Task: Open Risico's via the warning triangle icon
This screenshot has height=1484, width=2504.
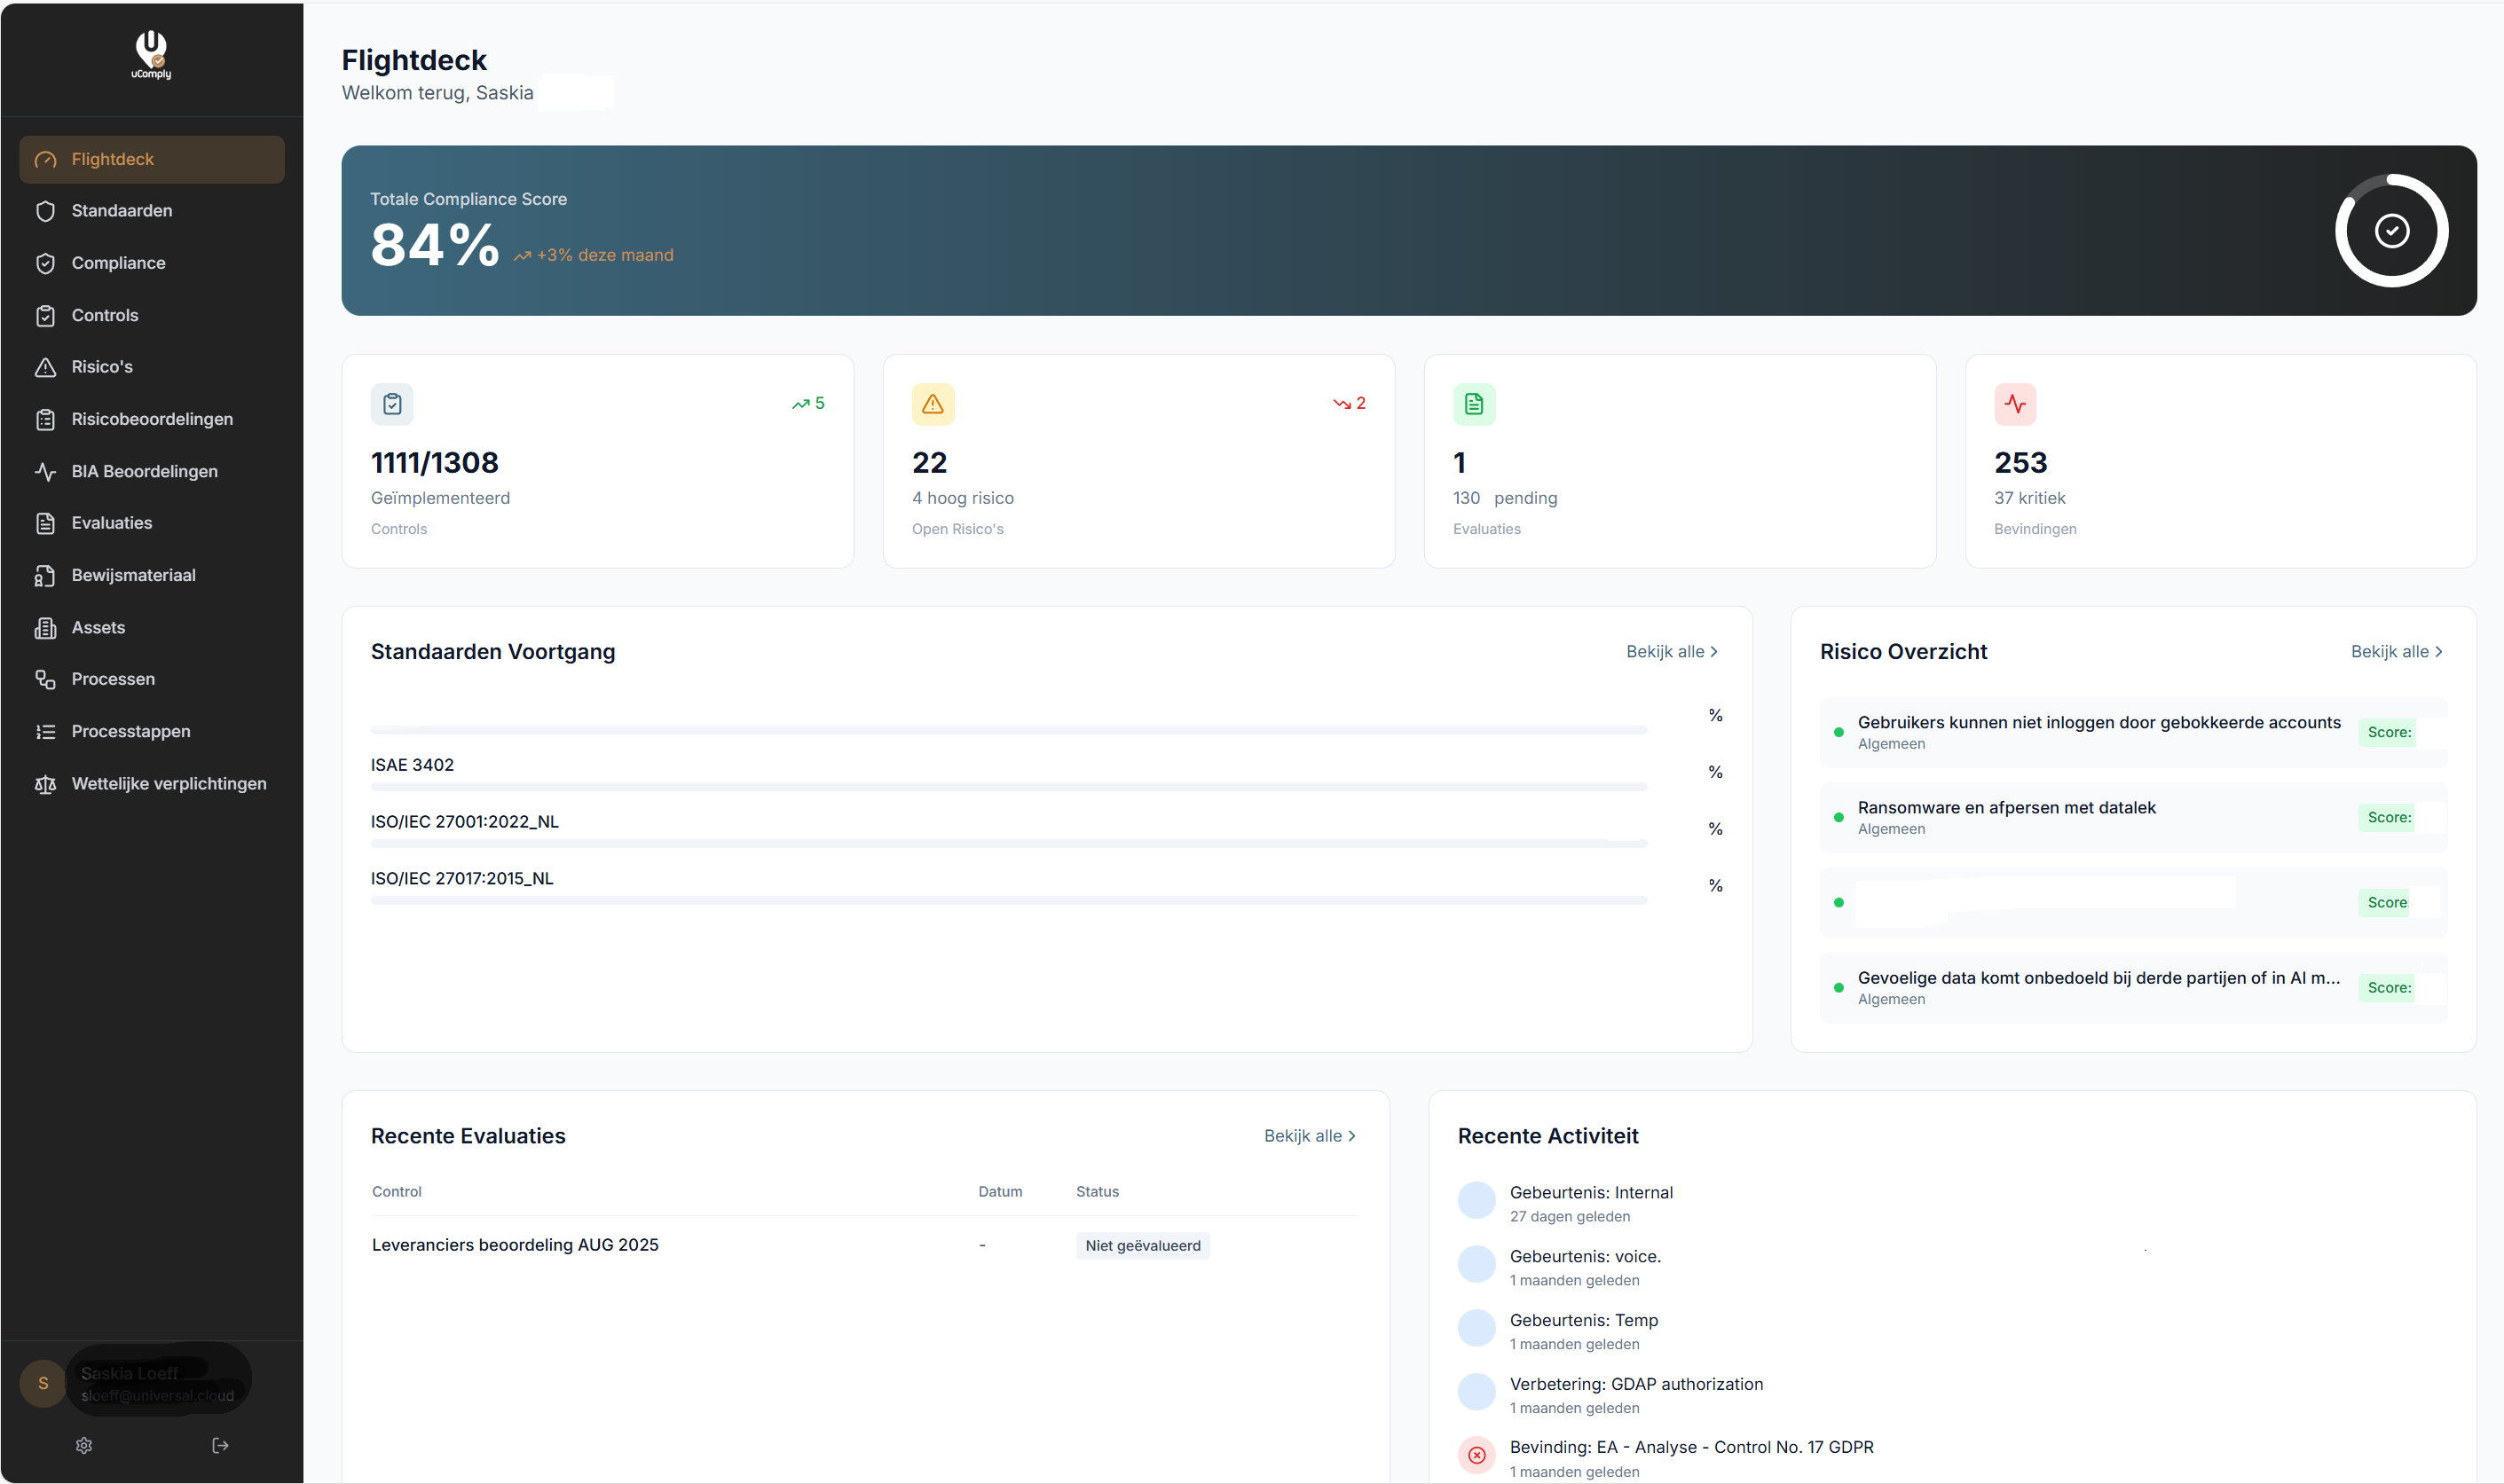Action: click(x=46, y=367)
